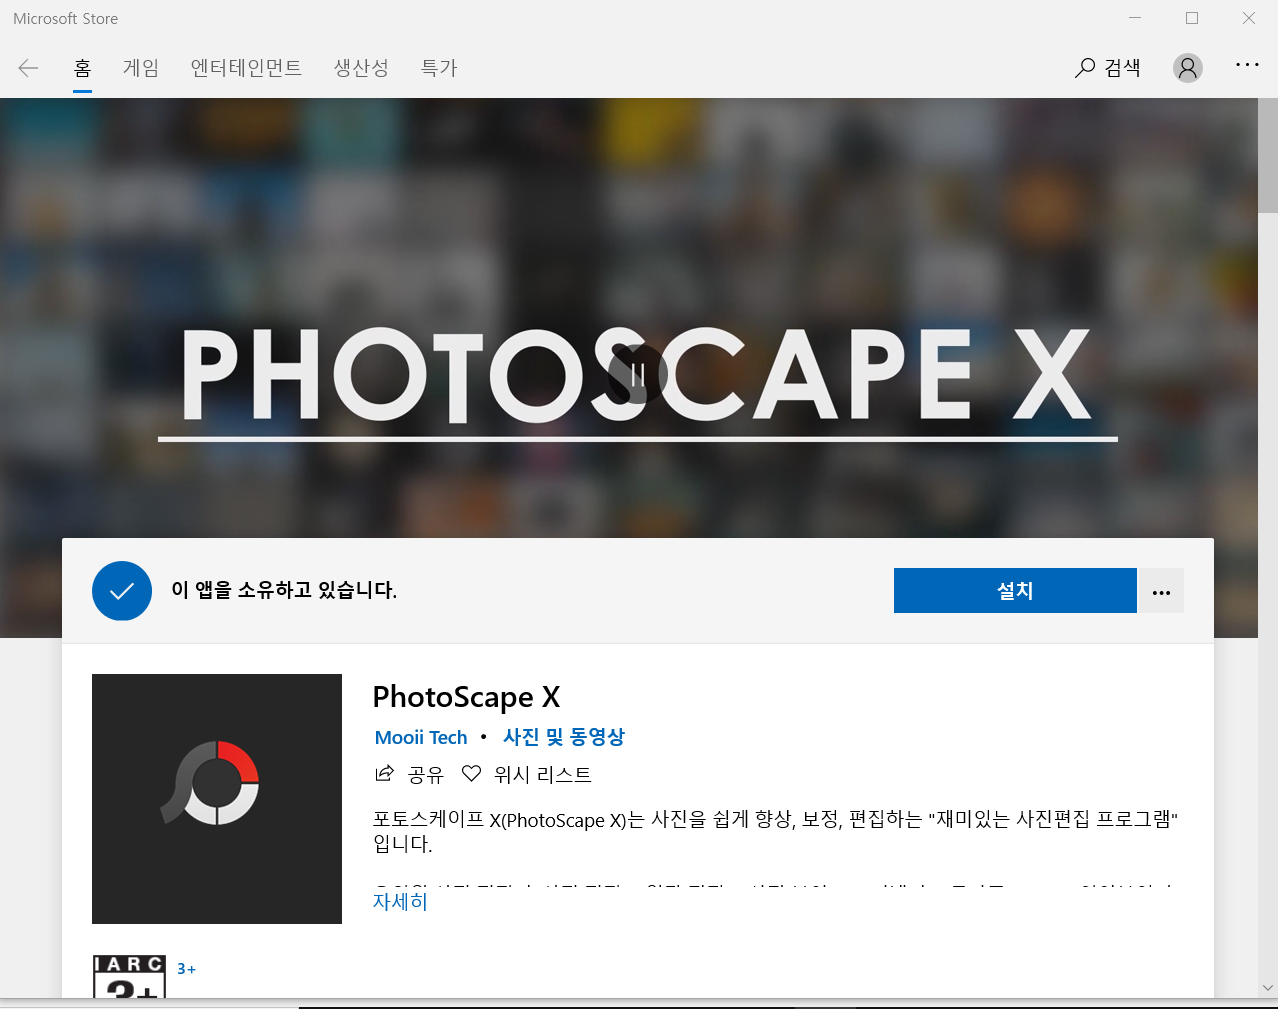Open the Mooii Tech publisher link
Screen dimensions: 1278x1009
coord(421,738)
